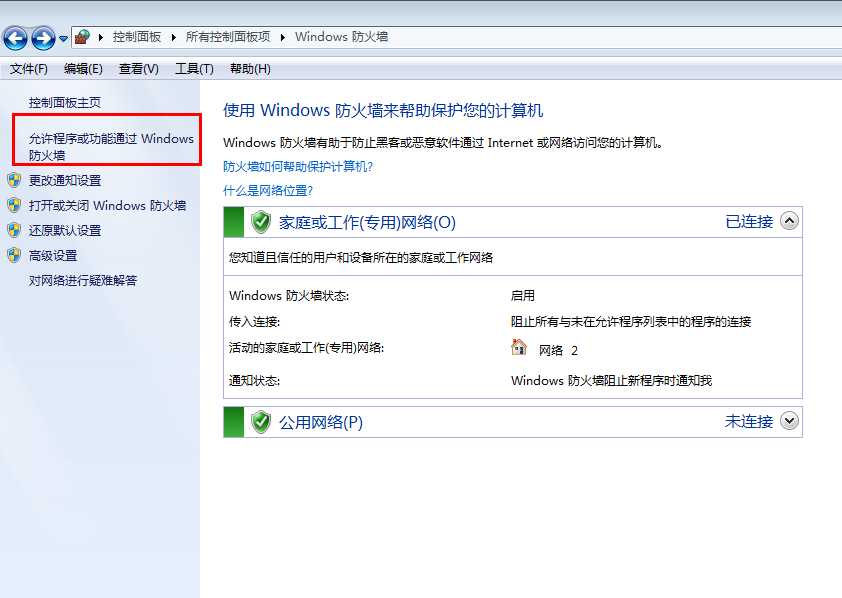Image resolution: width=842 pixels, height=598 pixels.
Task: Click 公用网络(P) header
Action: pos(321,422)
